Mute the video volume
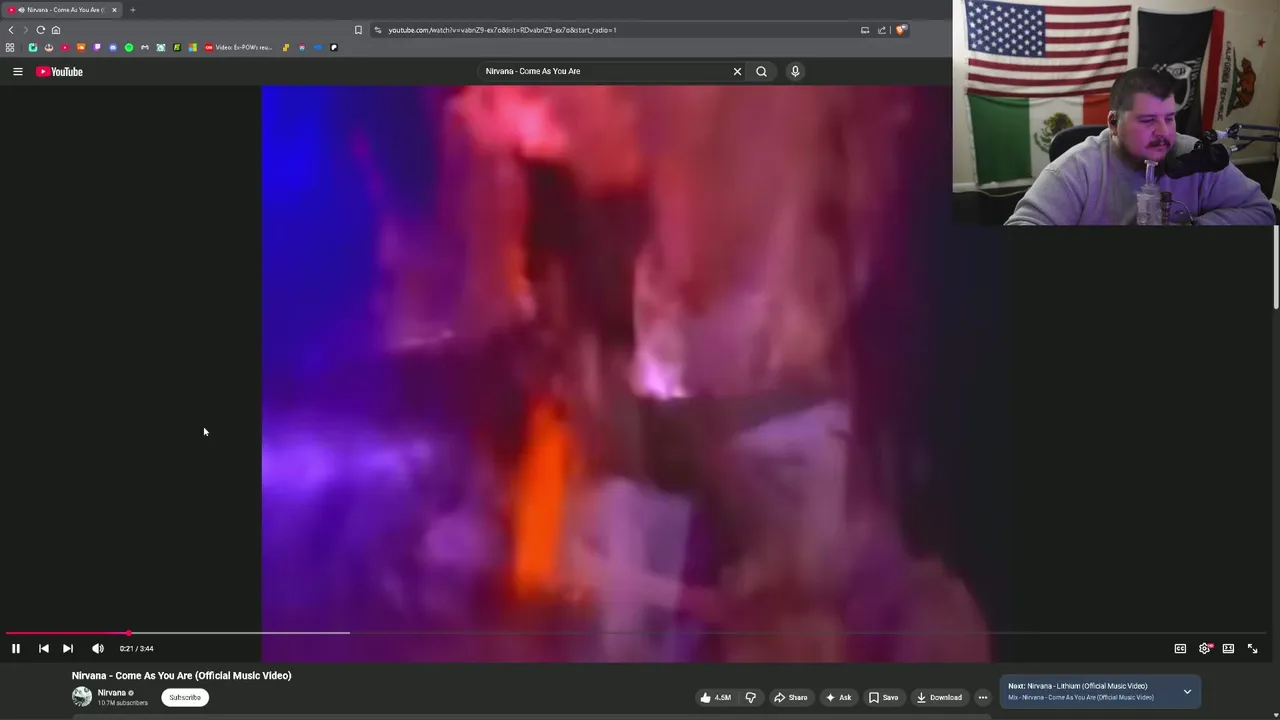Screen dimensions: 1280x720 click(x=98, y=648)
